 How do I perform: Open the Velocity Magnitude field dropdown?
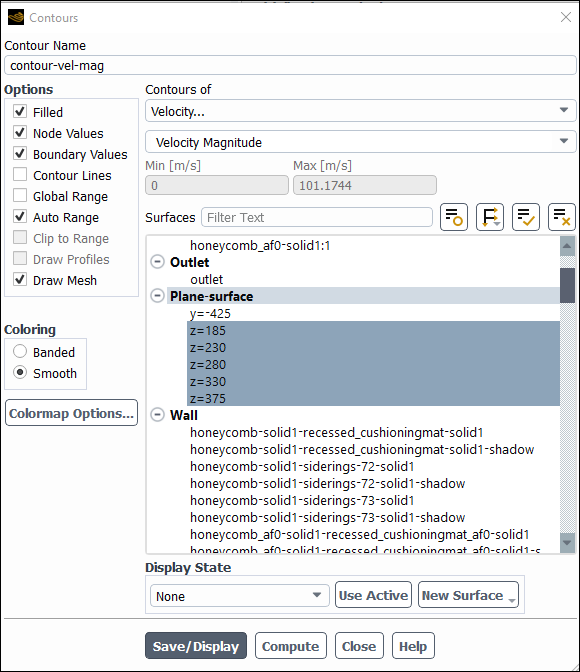click(361, 142)
